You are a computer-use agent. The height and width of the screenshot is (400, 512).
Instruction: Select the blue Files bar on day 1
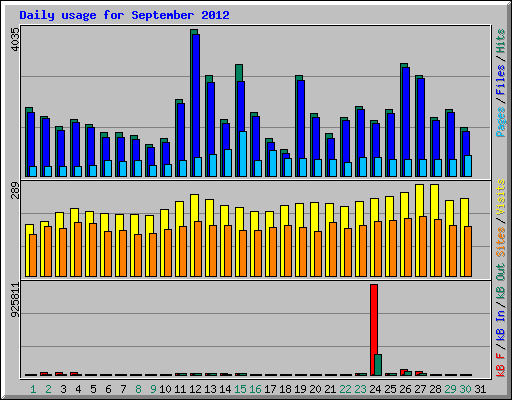point(31,144)
